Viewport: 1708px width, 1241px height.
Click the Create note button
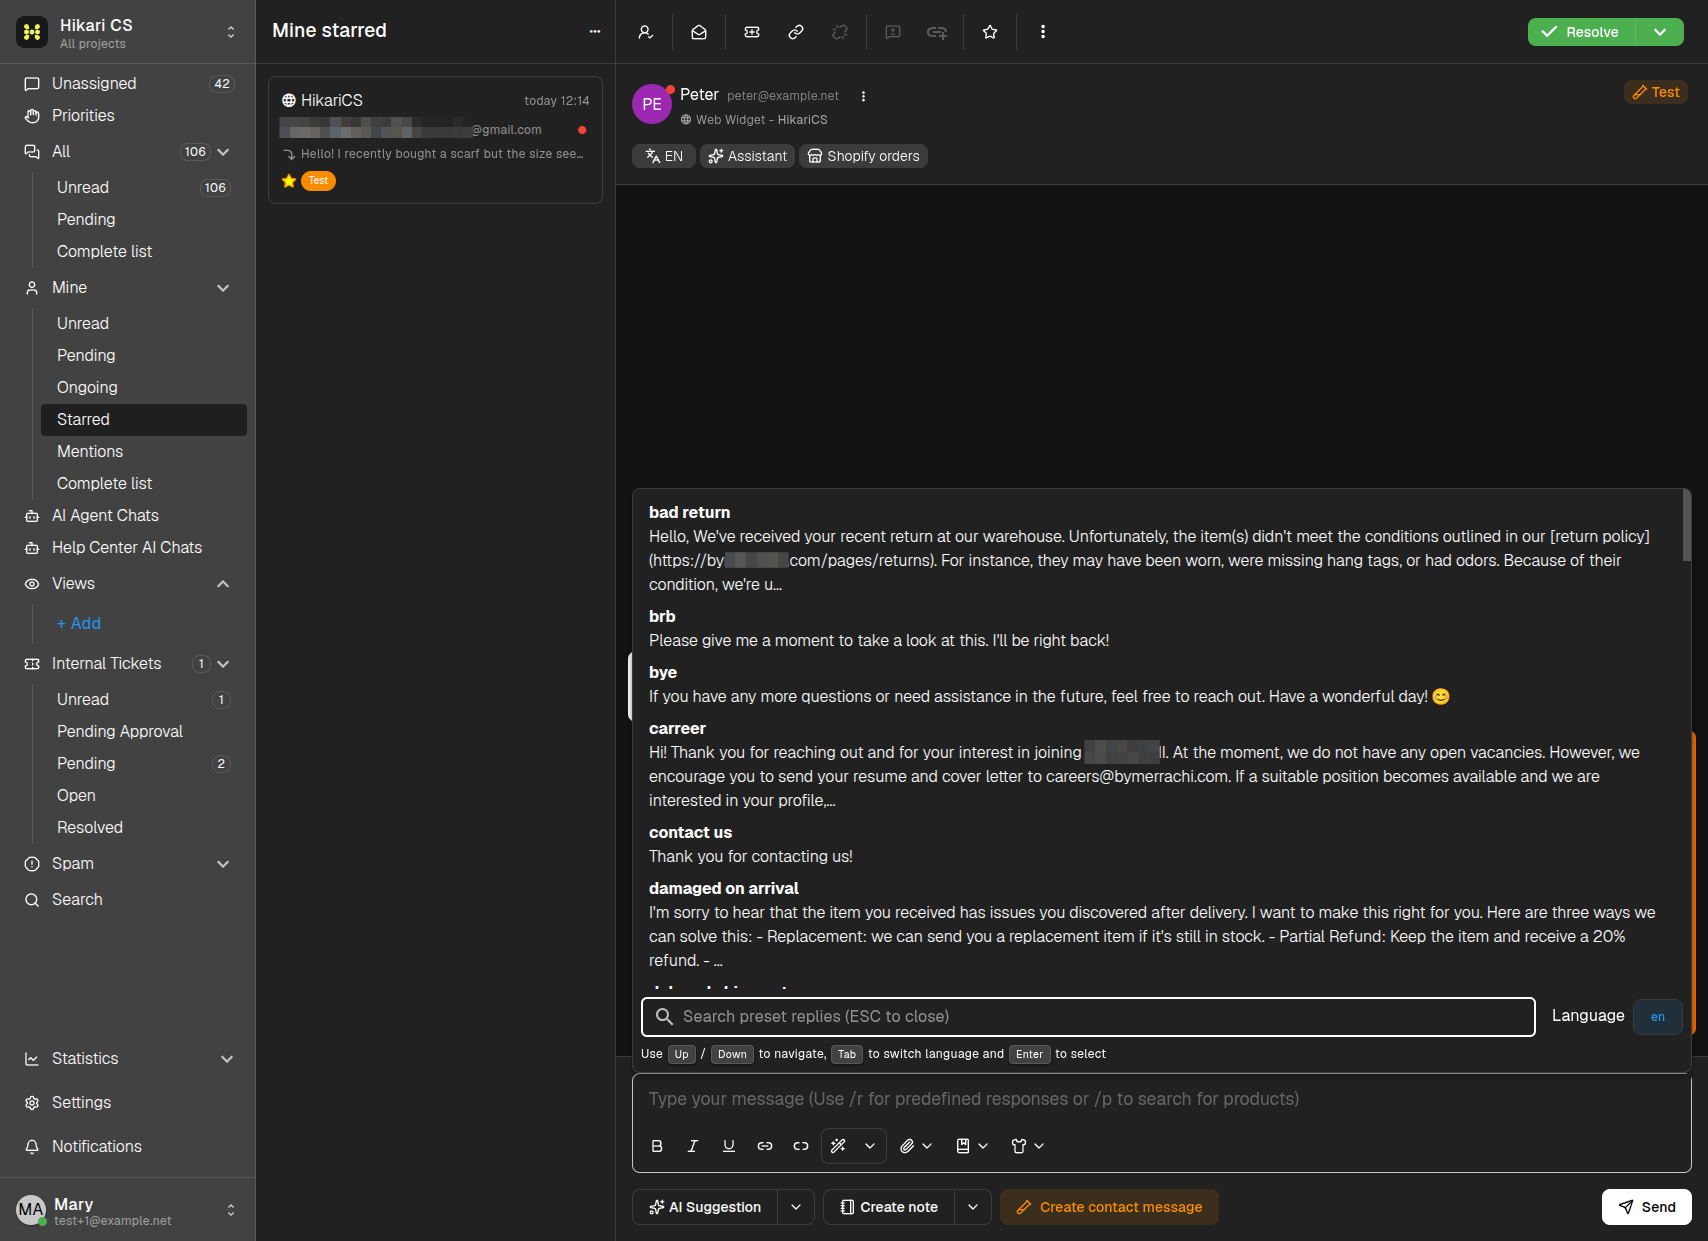pyautogui.click(x=889, y=1207)
